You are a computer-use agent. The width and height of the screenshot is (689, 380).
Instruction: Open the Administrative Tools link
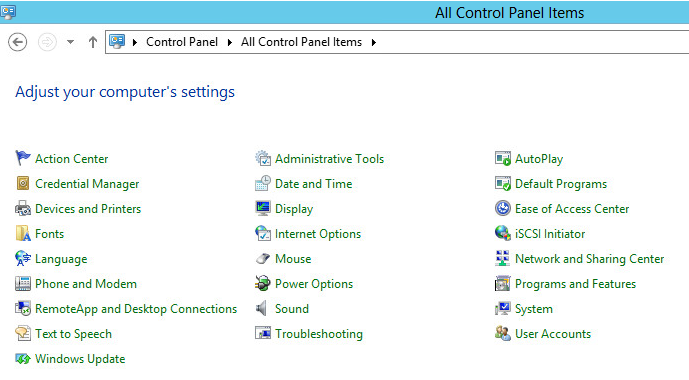coord(330,159)
